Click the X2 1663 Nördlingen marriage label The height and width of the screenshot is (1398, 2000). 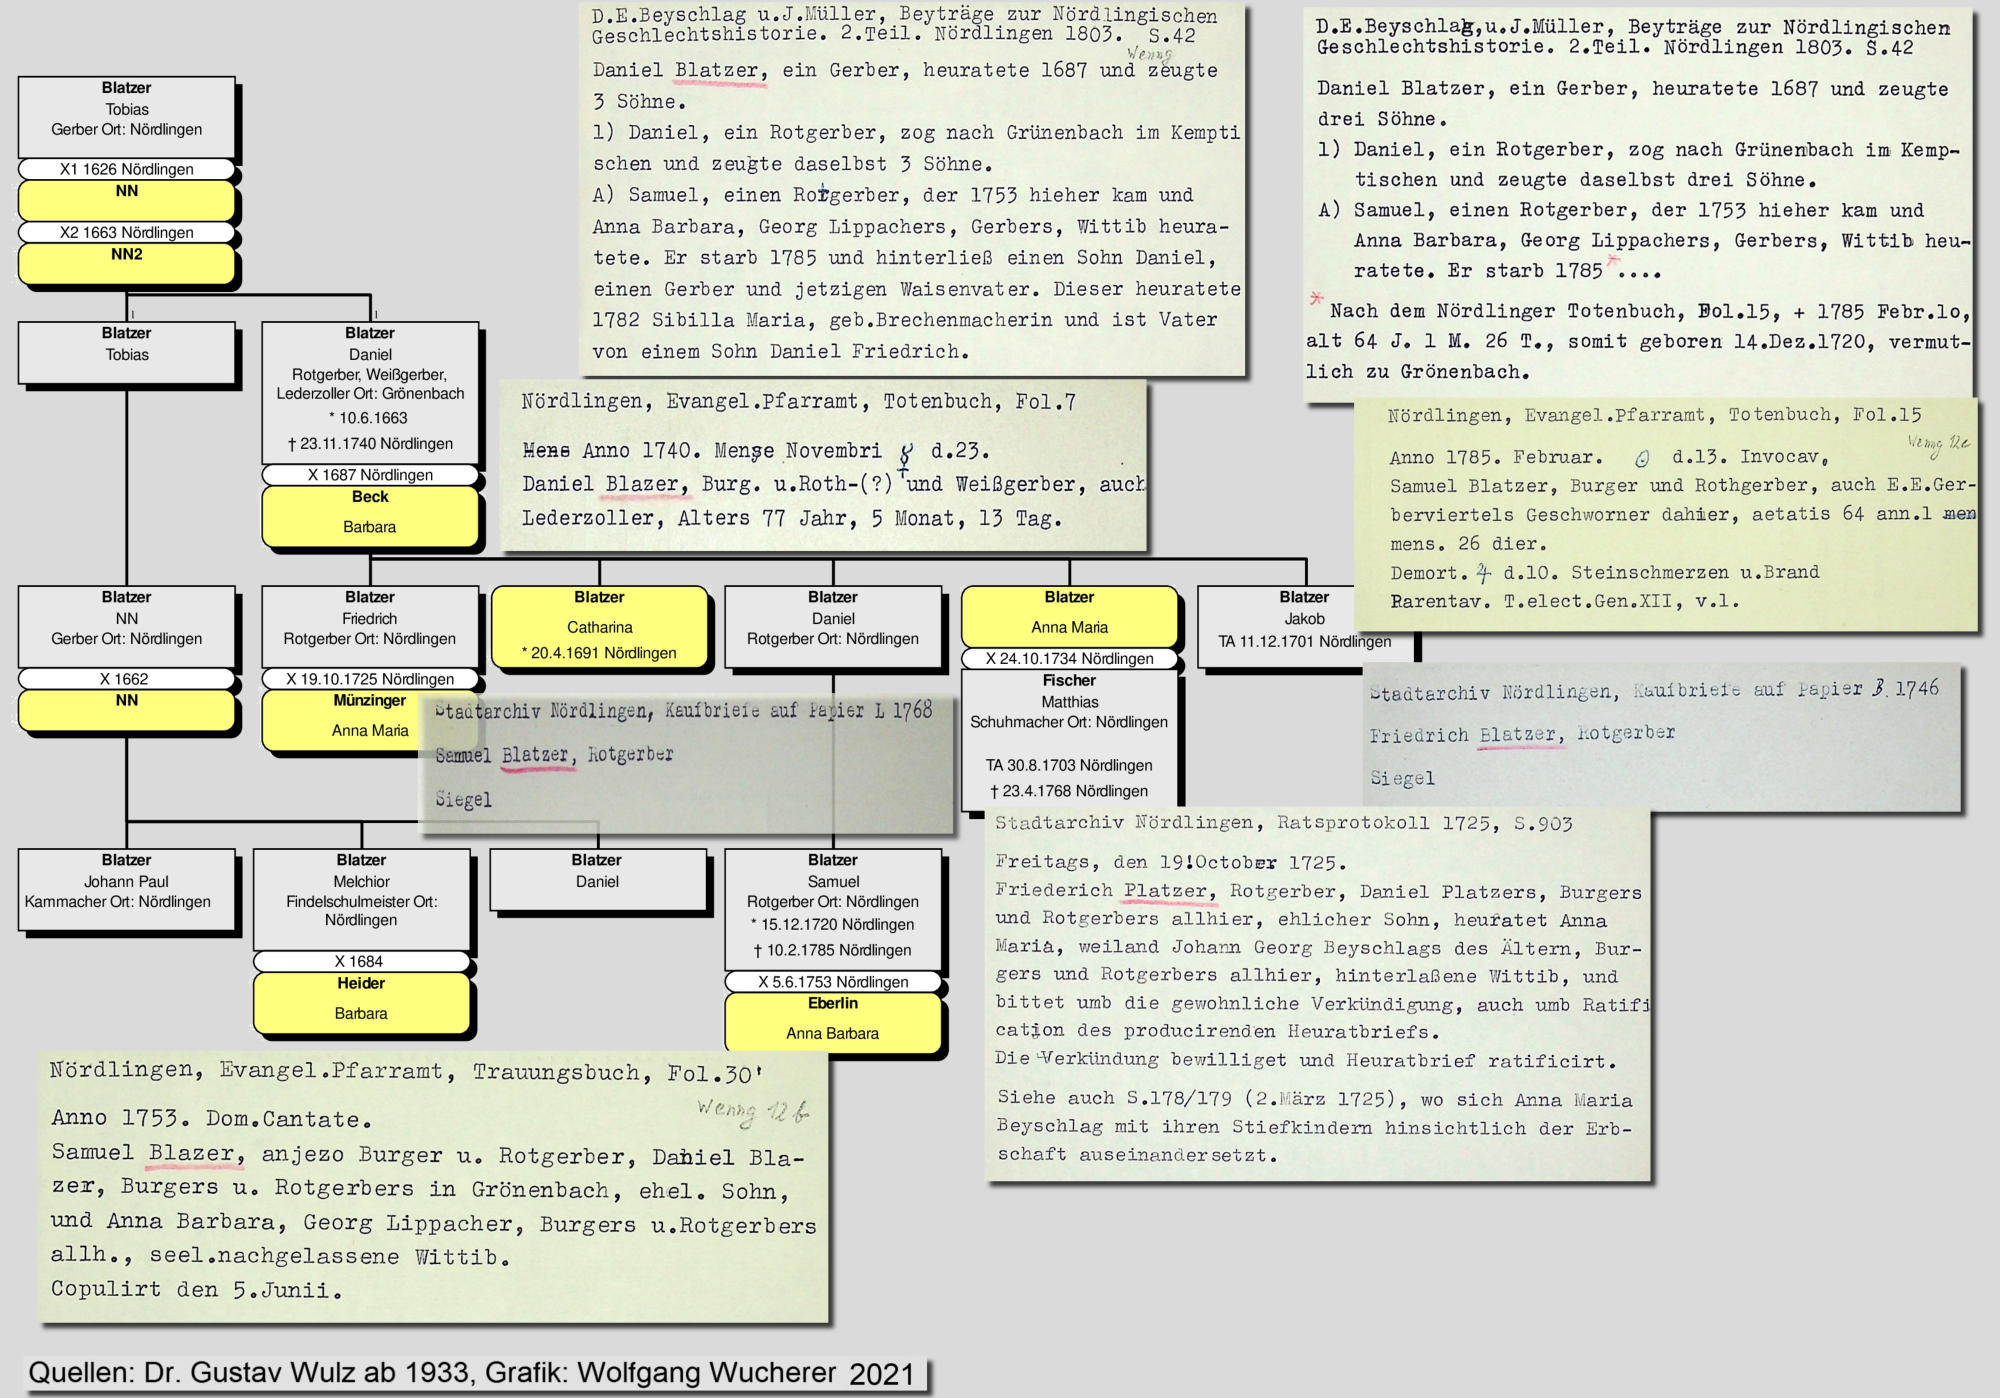click(x=126, y=232)
